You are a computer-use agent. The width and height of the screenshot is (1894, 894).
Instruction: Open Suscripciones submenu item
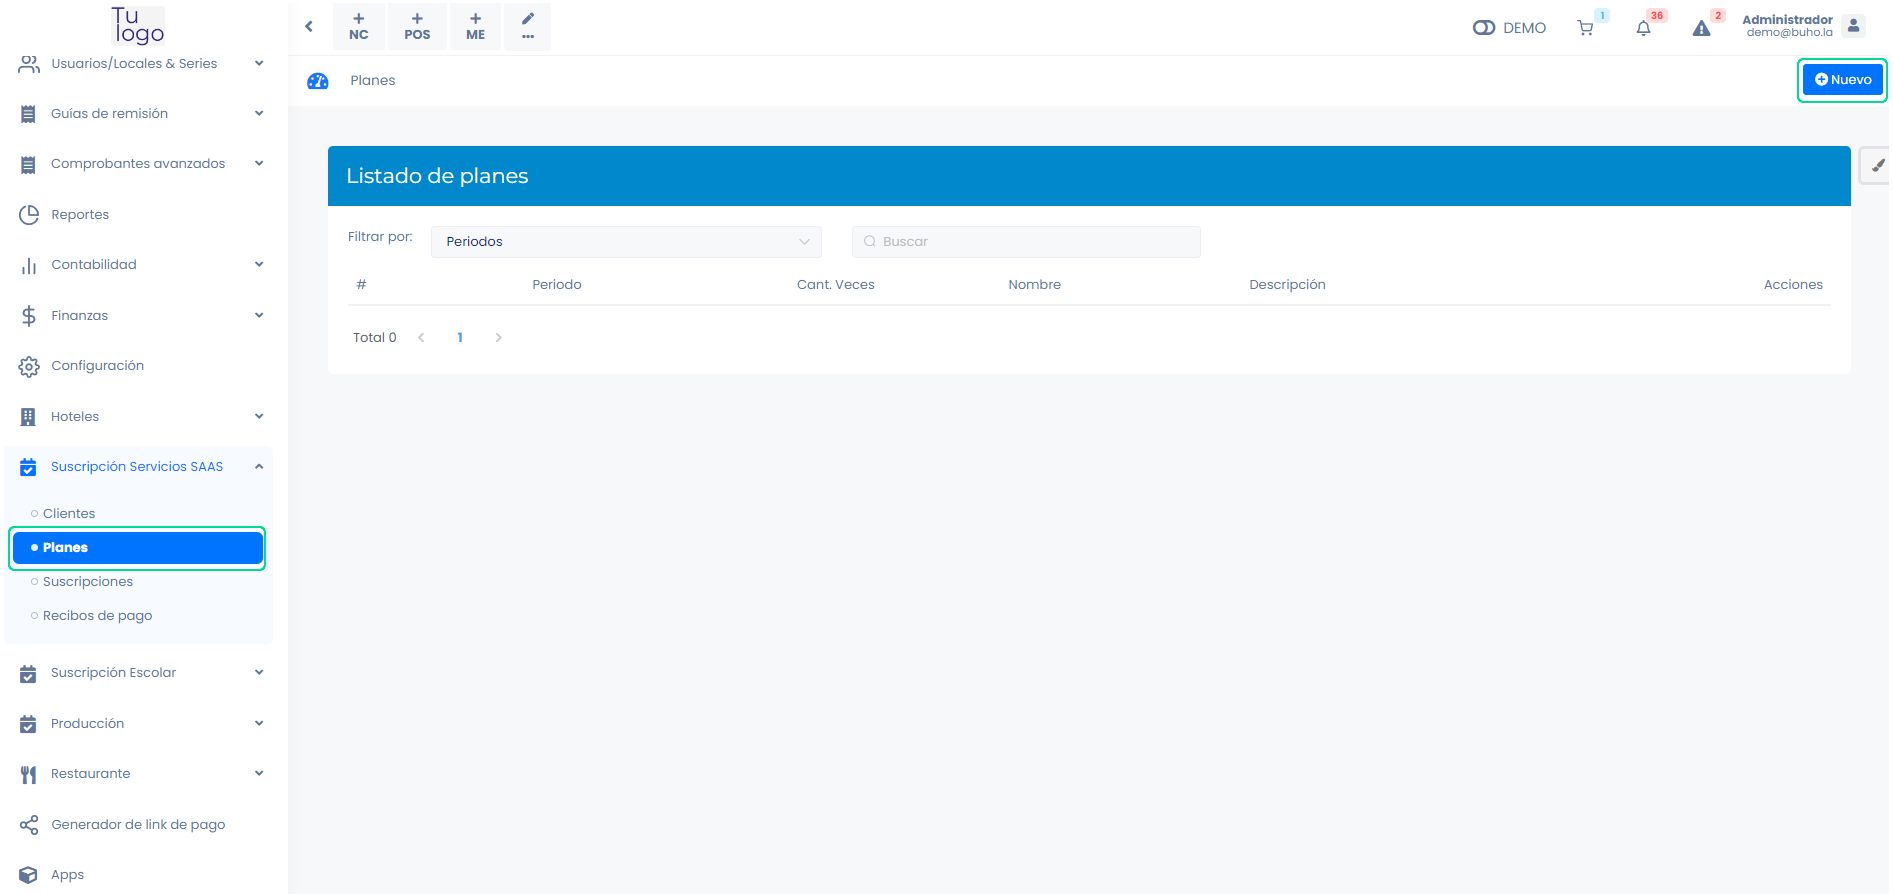(88, 582)
